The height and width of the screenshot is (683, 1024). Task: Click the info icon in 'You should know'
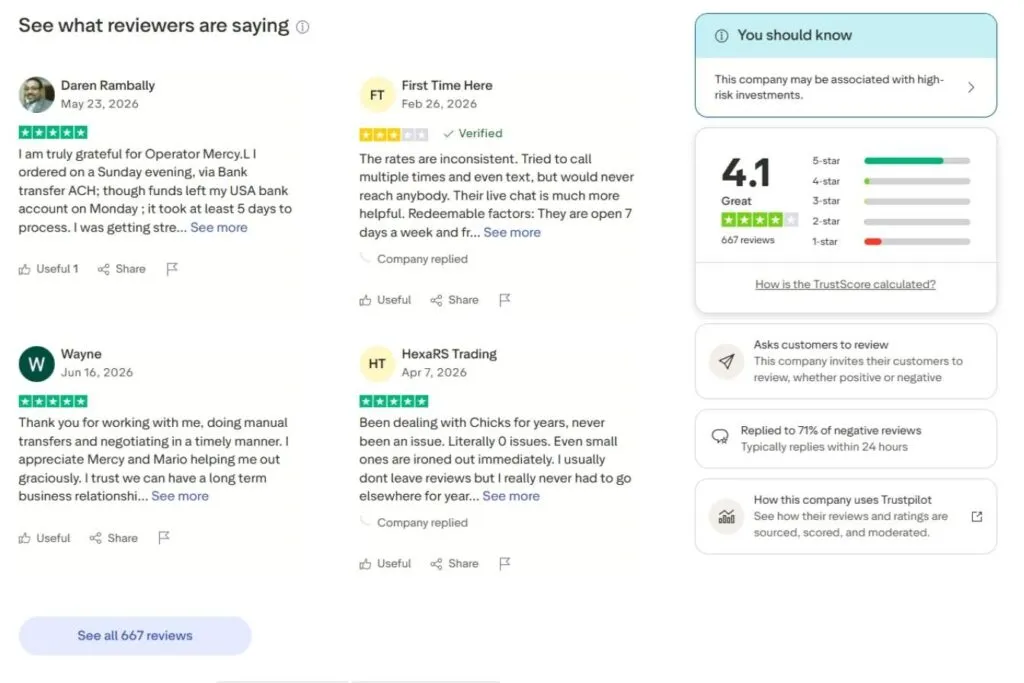pos(722,36)
